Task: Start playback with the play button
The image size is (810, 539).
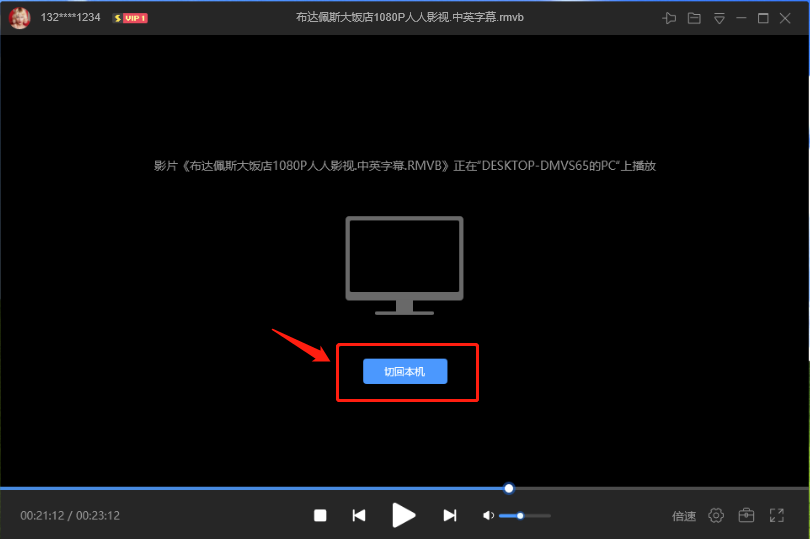Action: [403, 515]
